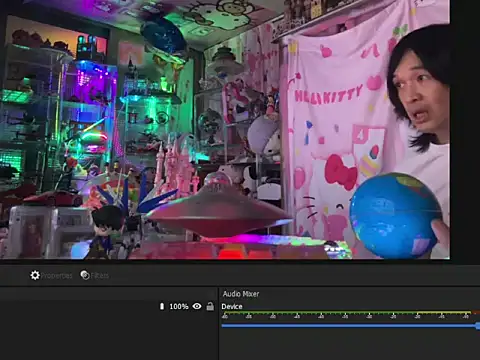
Task: Click the small source icon left of 100%
Action: (162, 306)
